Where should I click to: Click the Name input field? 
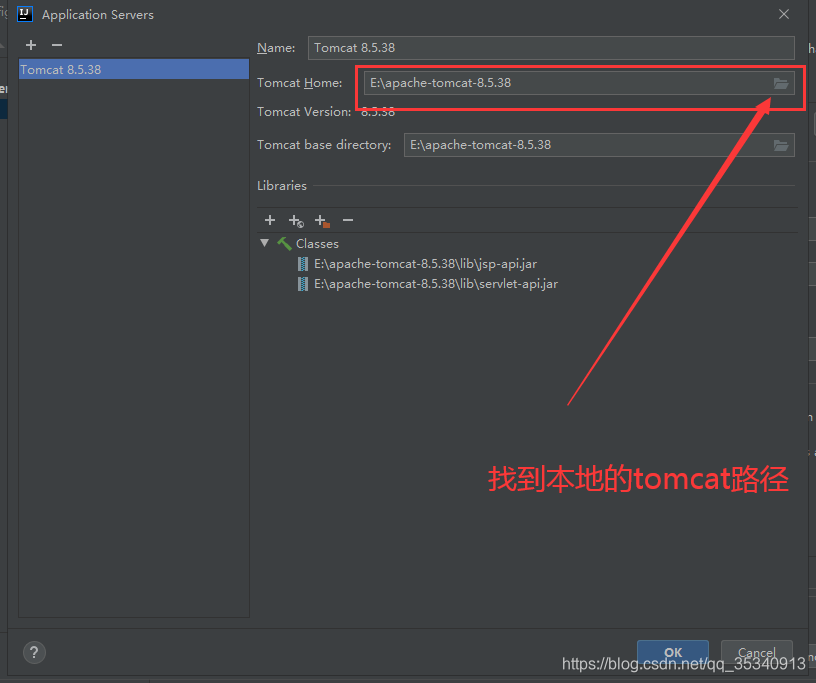click(x=551, y=48)
